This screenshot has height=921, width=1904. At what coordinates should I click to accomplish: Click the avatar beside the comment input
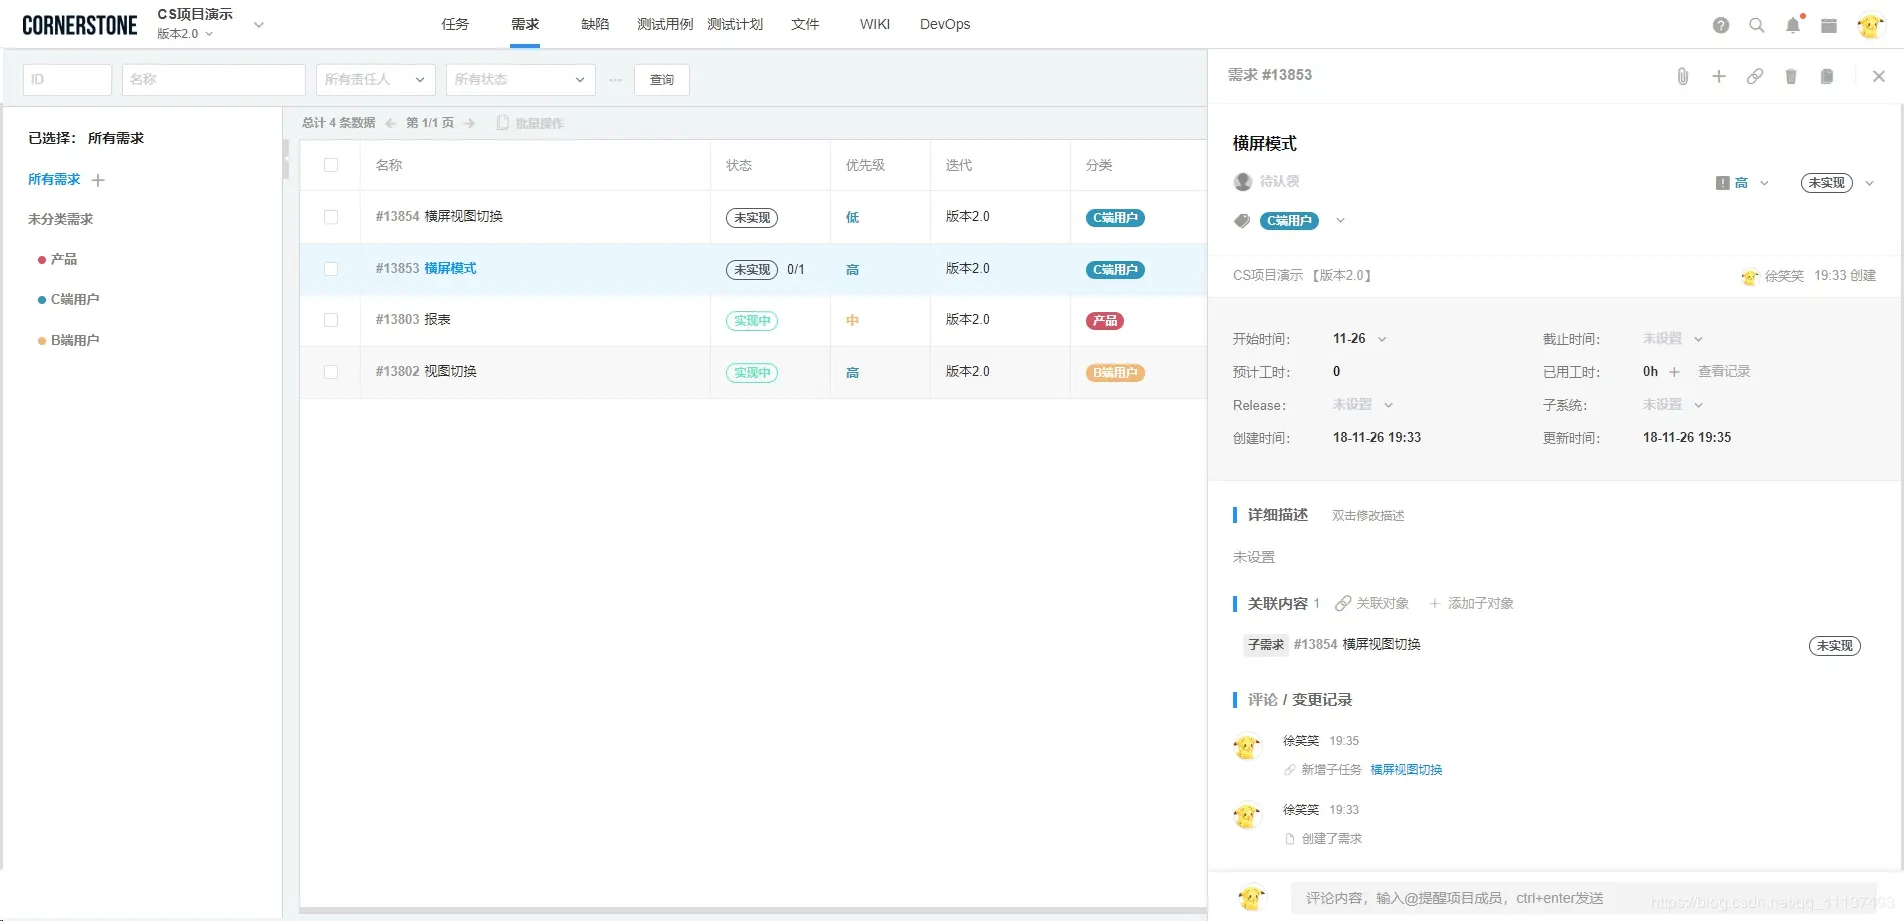tap(1251, 898)
